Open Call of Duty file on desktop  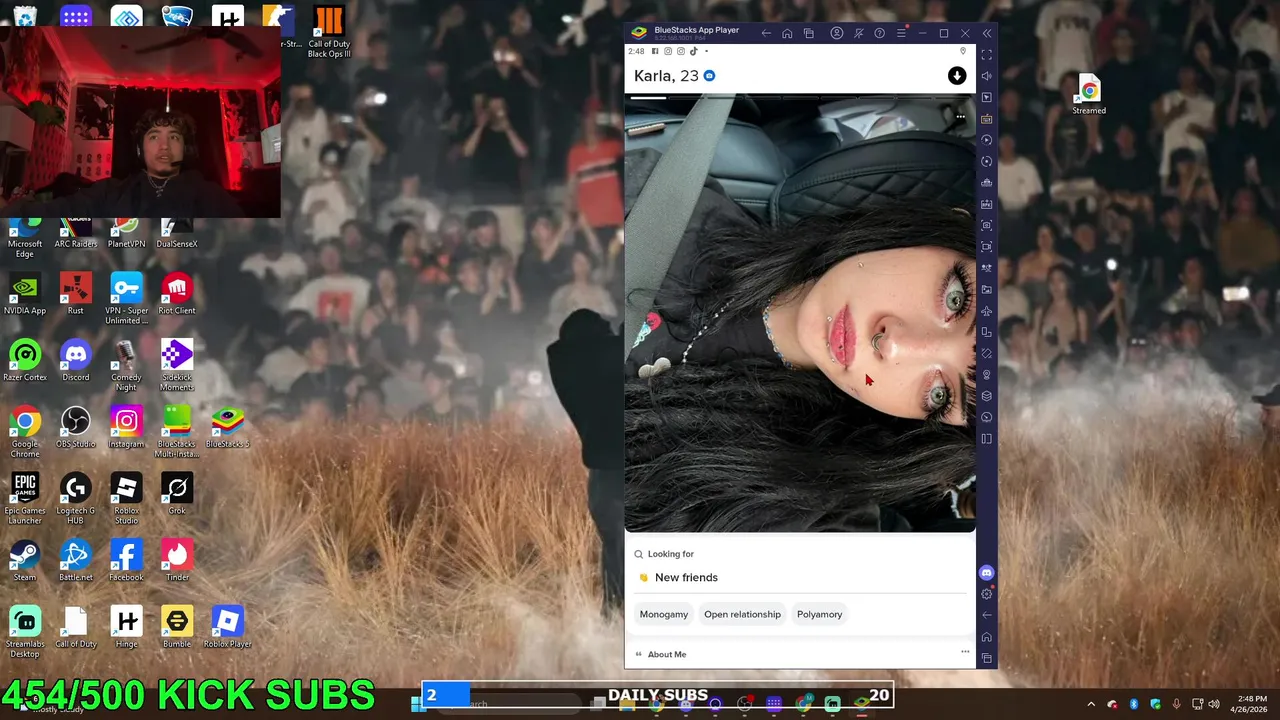point(76,627)
